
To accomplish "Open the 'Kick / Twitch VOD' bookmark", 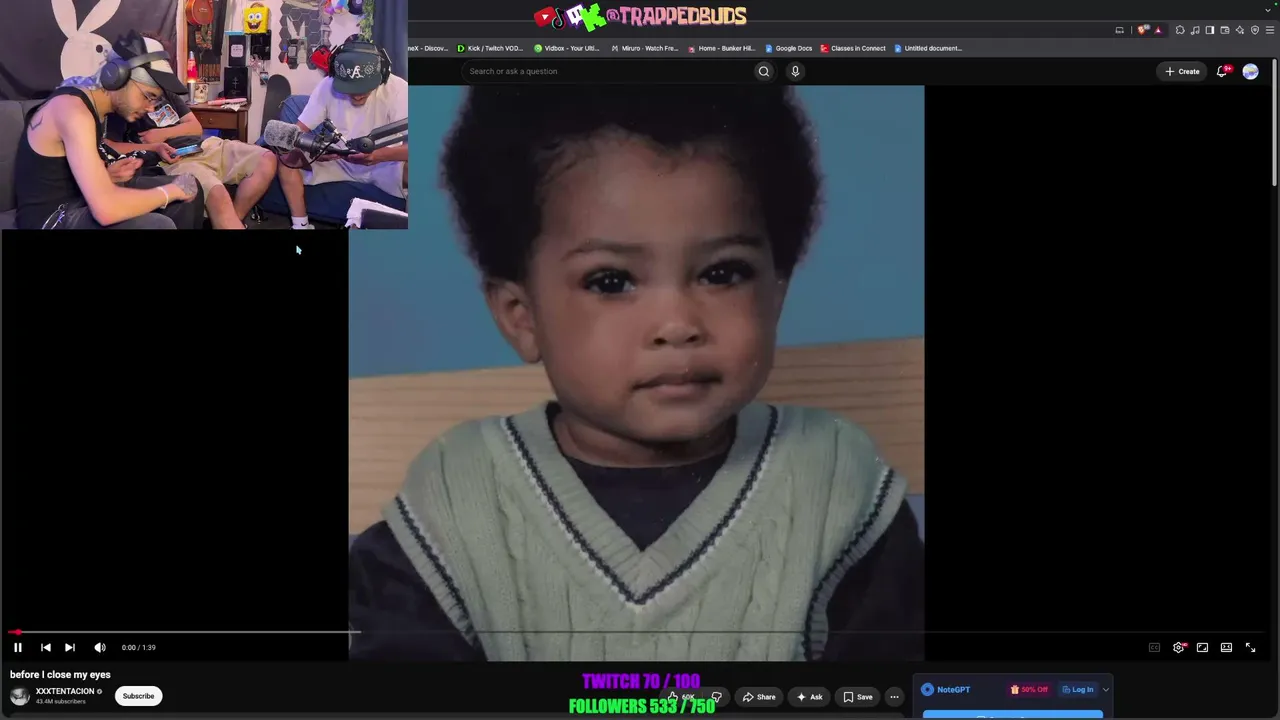I will (490, 48).
